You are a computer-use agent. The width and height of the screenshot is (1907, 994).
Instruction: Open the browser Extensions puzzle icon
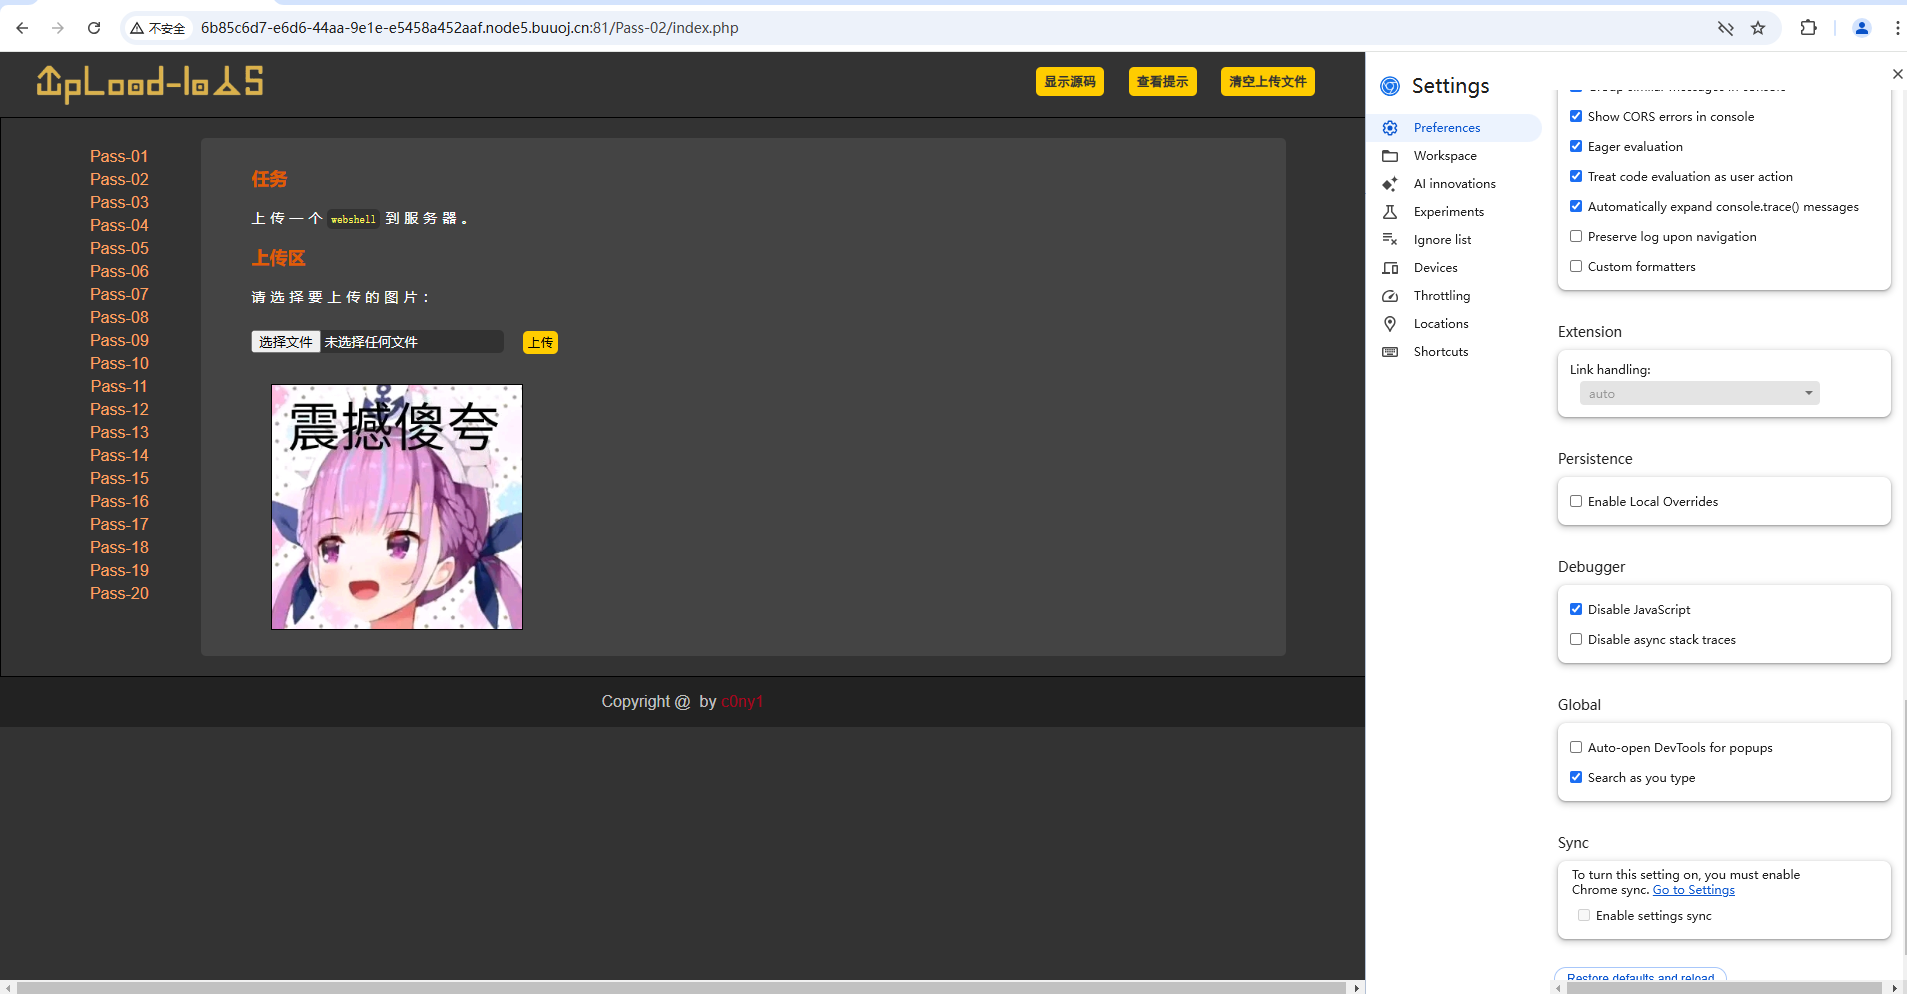point(1808,28)
